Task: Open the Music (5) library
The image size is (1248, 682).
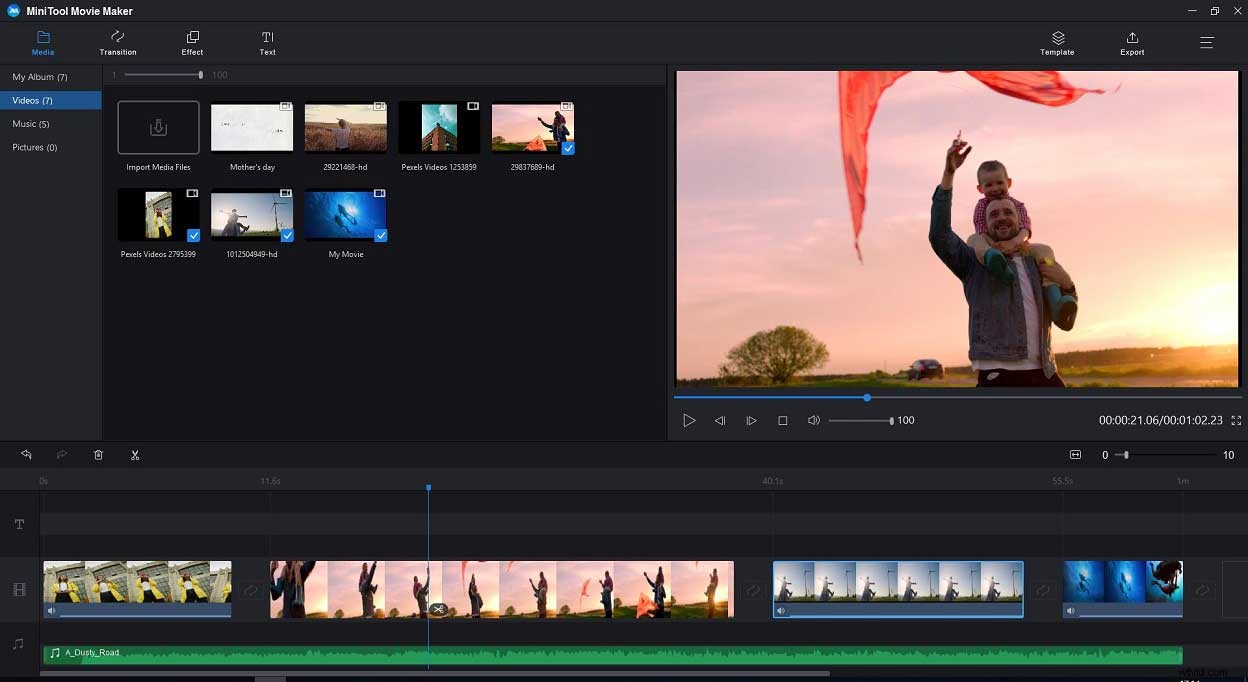Action: click(x=31, y=123)
